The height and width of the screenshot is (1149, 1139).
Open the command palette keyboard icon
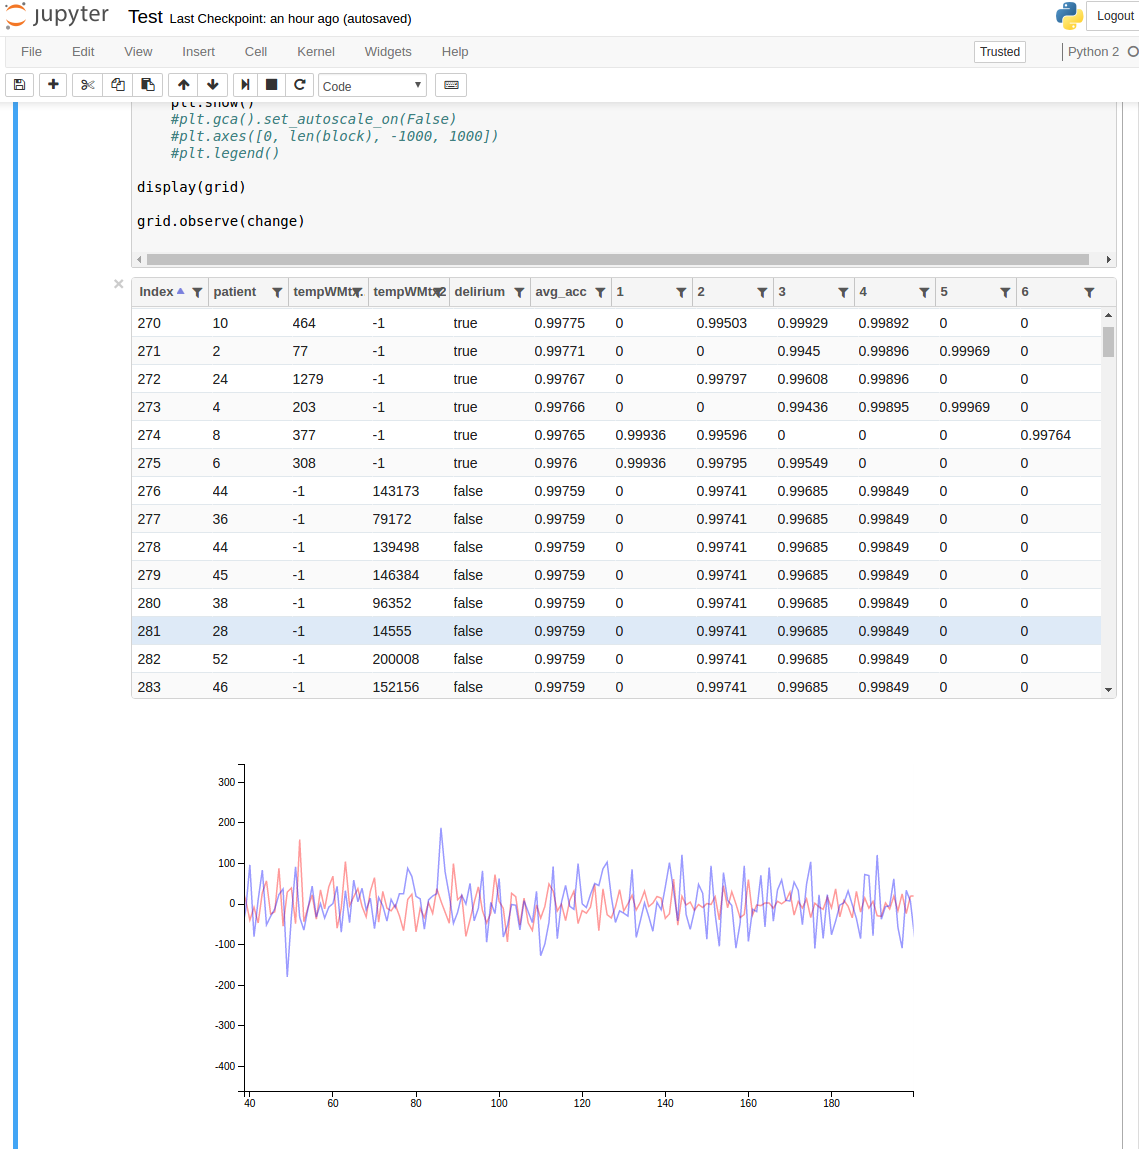click(x=450, y=85)
